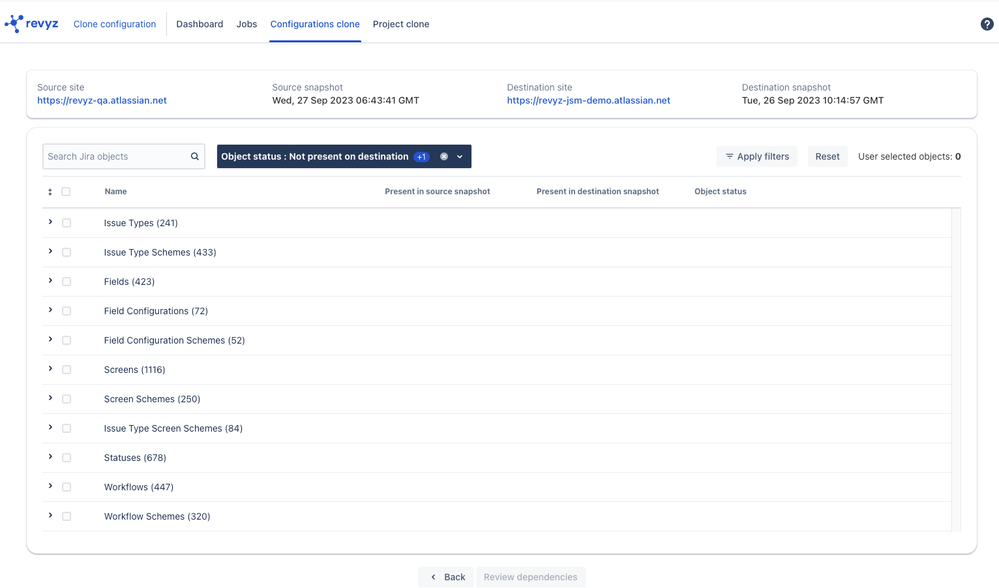Click the Clone configuration link

(x=115, y=24)
